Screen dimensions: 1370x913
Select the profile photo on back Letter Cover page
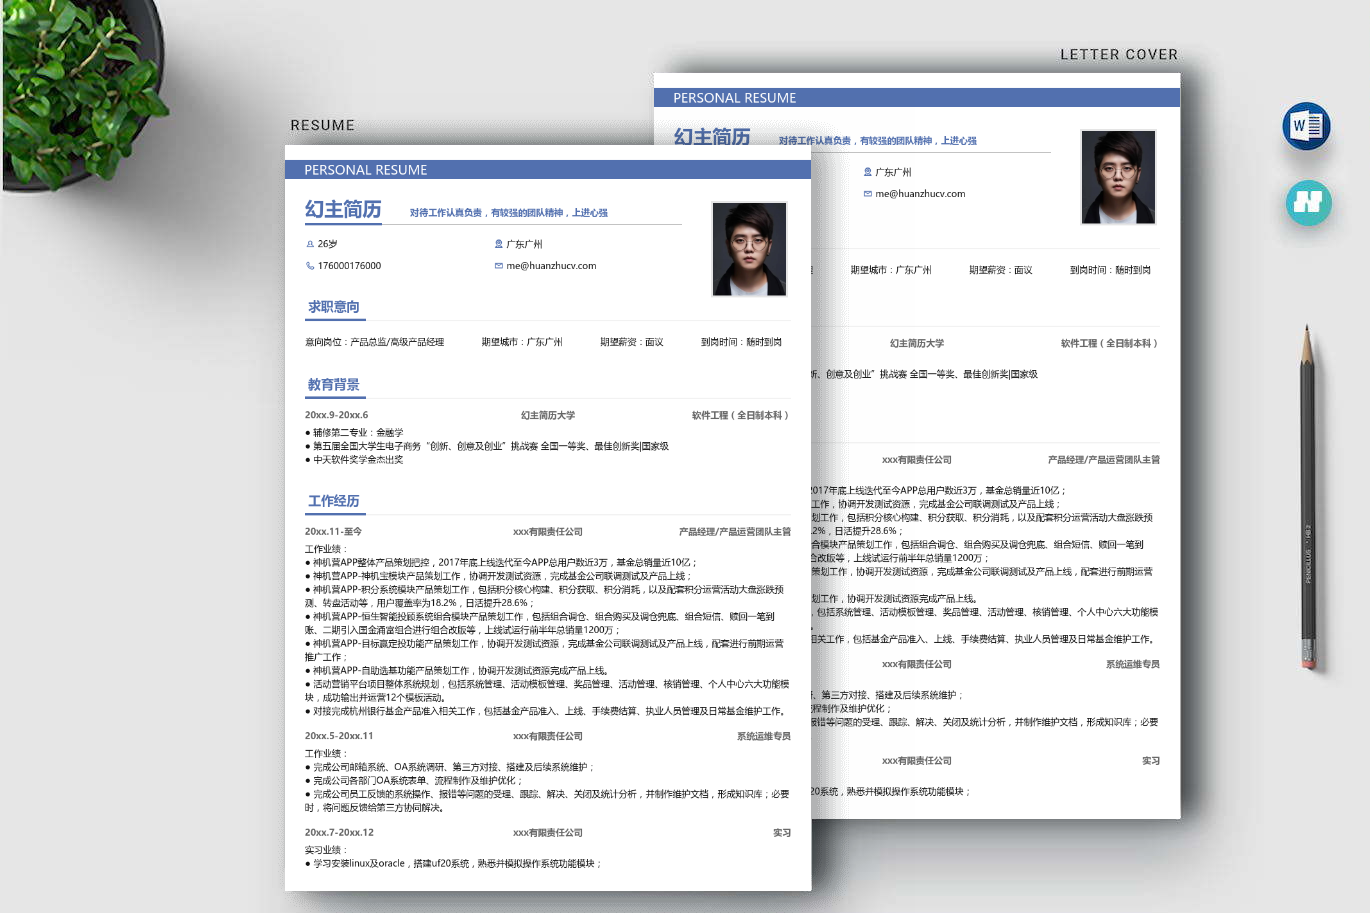point(1118,177)
